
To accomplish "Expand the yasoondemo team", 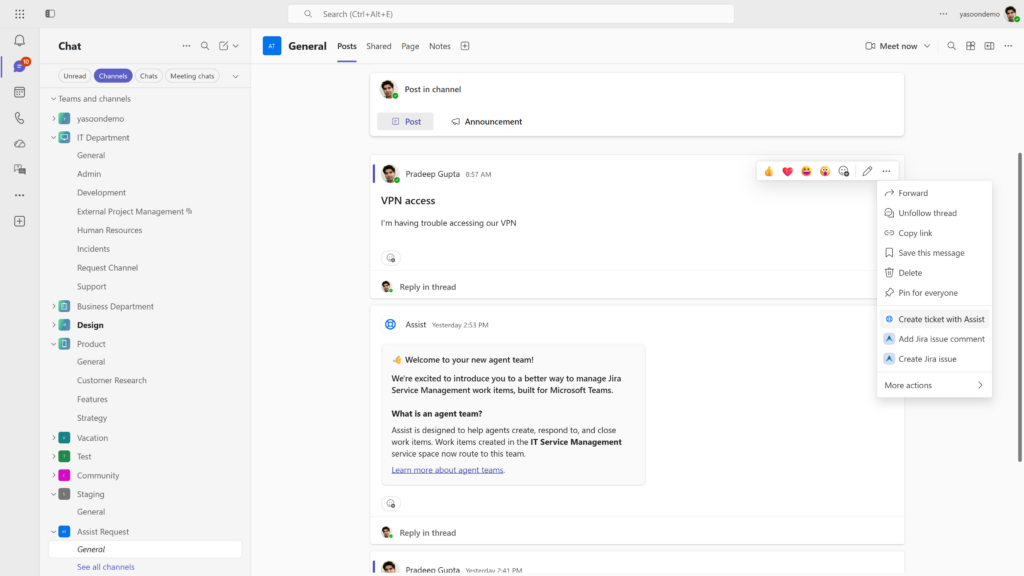I will click(x=54, y=119).
